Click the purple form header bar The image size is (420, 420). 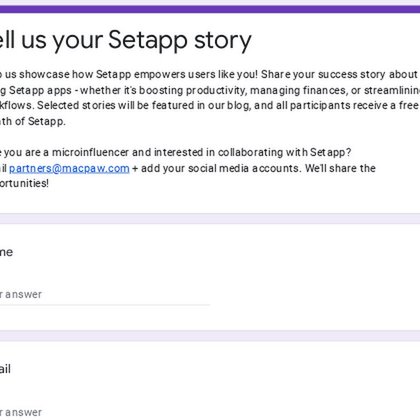(210, 9)
